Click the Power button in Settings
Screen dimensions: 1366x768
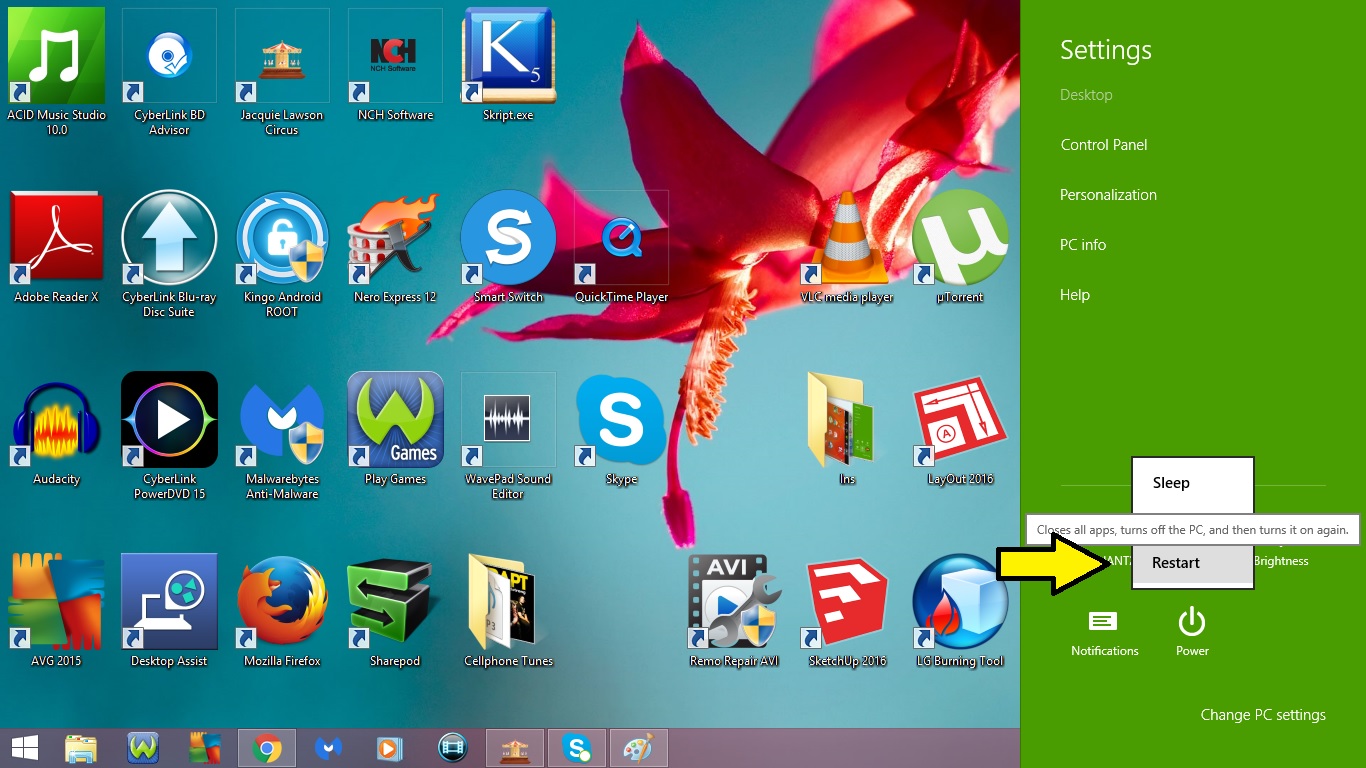pos(1192,633)
